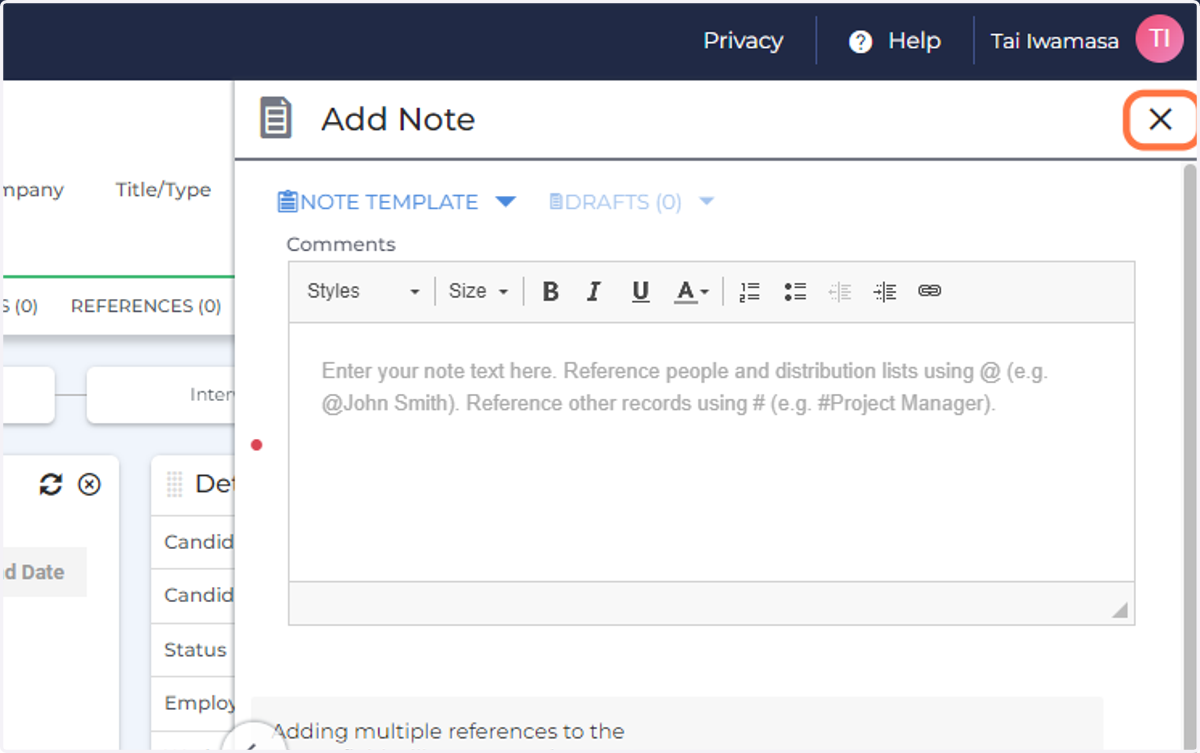This screenshot has width=1200, height=753.
Task: Click the TI profile avatar
Action: tap(1159, 40)
